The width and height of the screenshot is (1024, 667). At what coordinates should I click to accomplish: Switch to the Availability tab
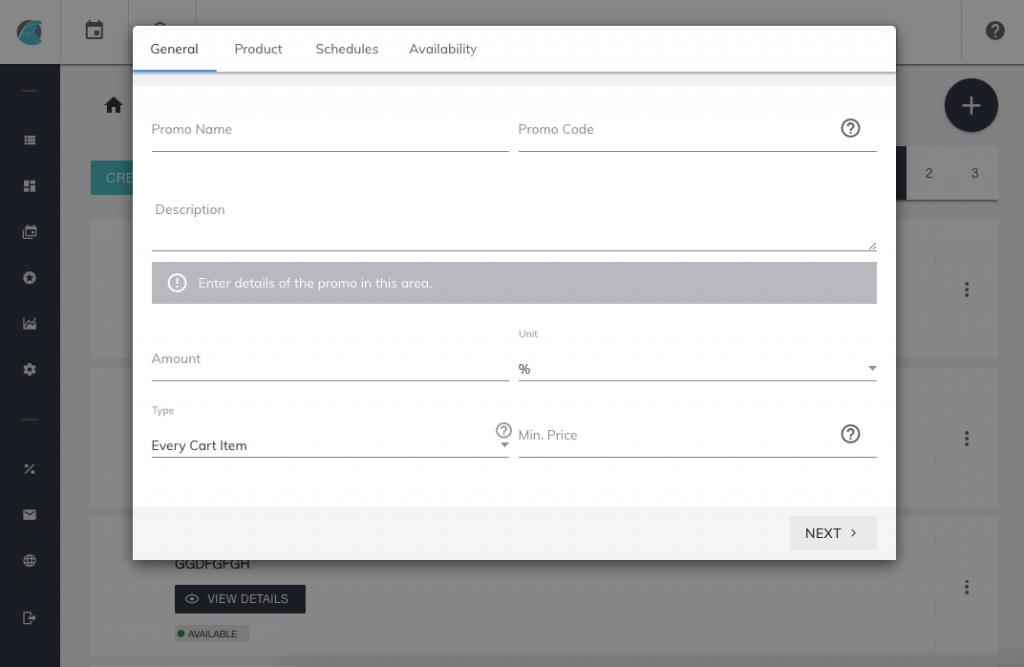click(443, 49)
